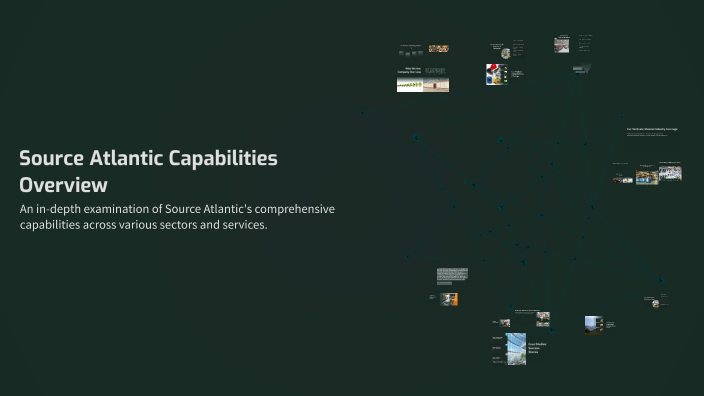Open the funnel-shaped topic node slide
Viewport: 704px width, 396px height.
point(582,69)
